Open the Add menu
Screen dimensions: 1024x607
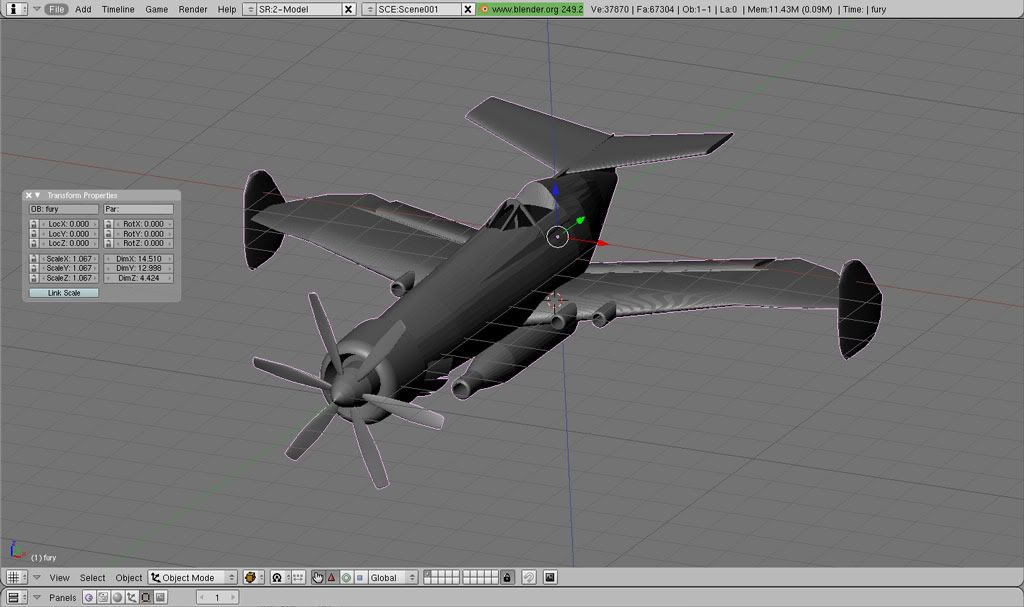click(83, 9)
